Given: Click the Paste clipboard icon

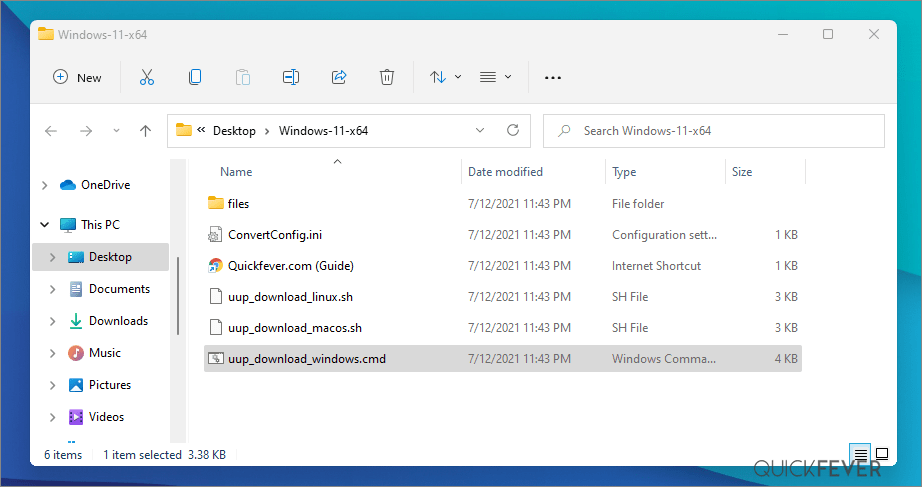Looking at the screenshot, I should pos(243,77).
